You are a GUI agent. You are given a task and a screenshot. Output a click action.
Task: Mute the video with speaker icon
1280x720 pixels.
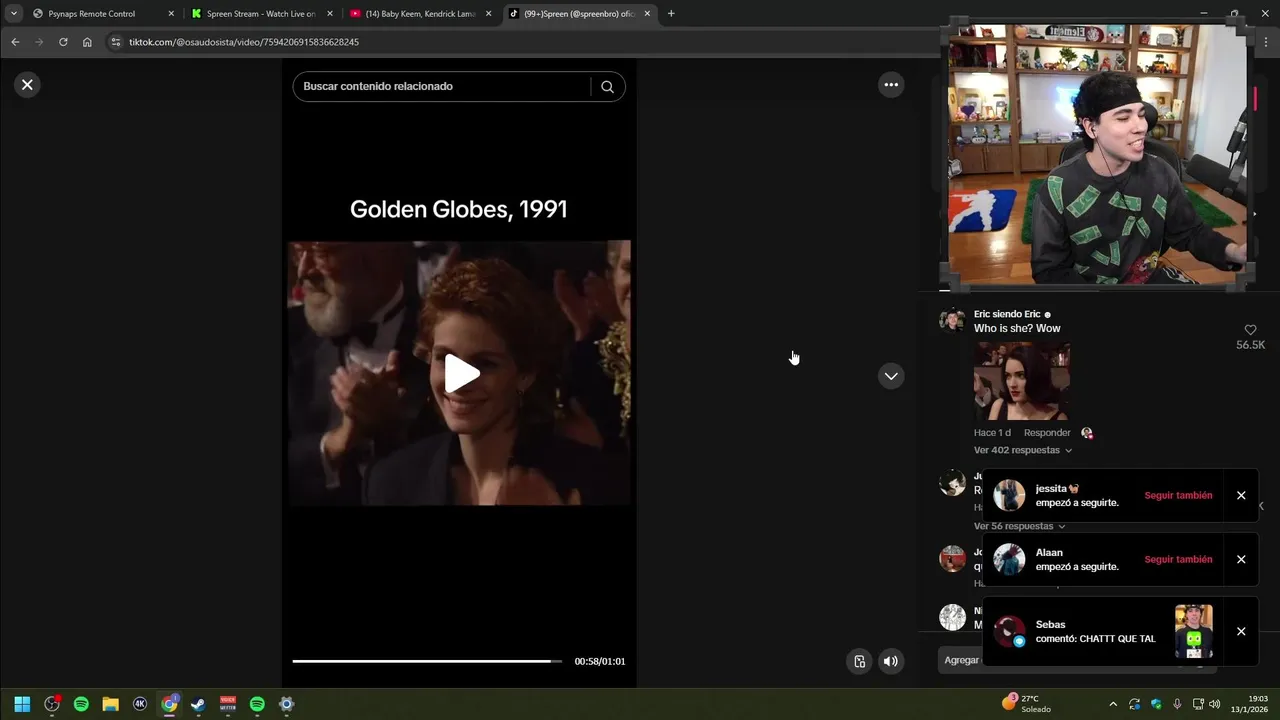point(890,661)
